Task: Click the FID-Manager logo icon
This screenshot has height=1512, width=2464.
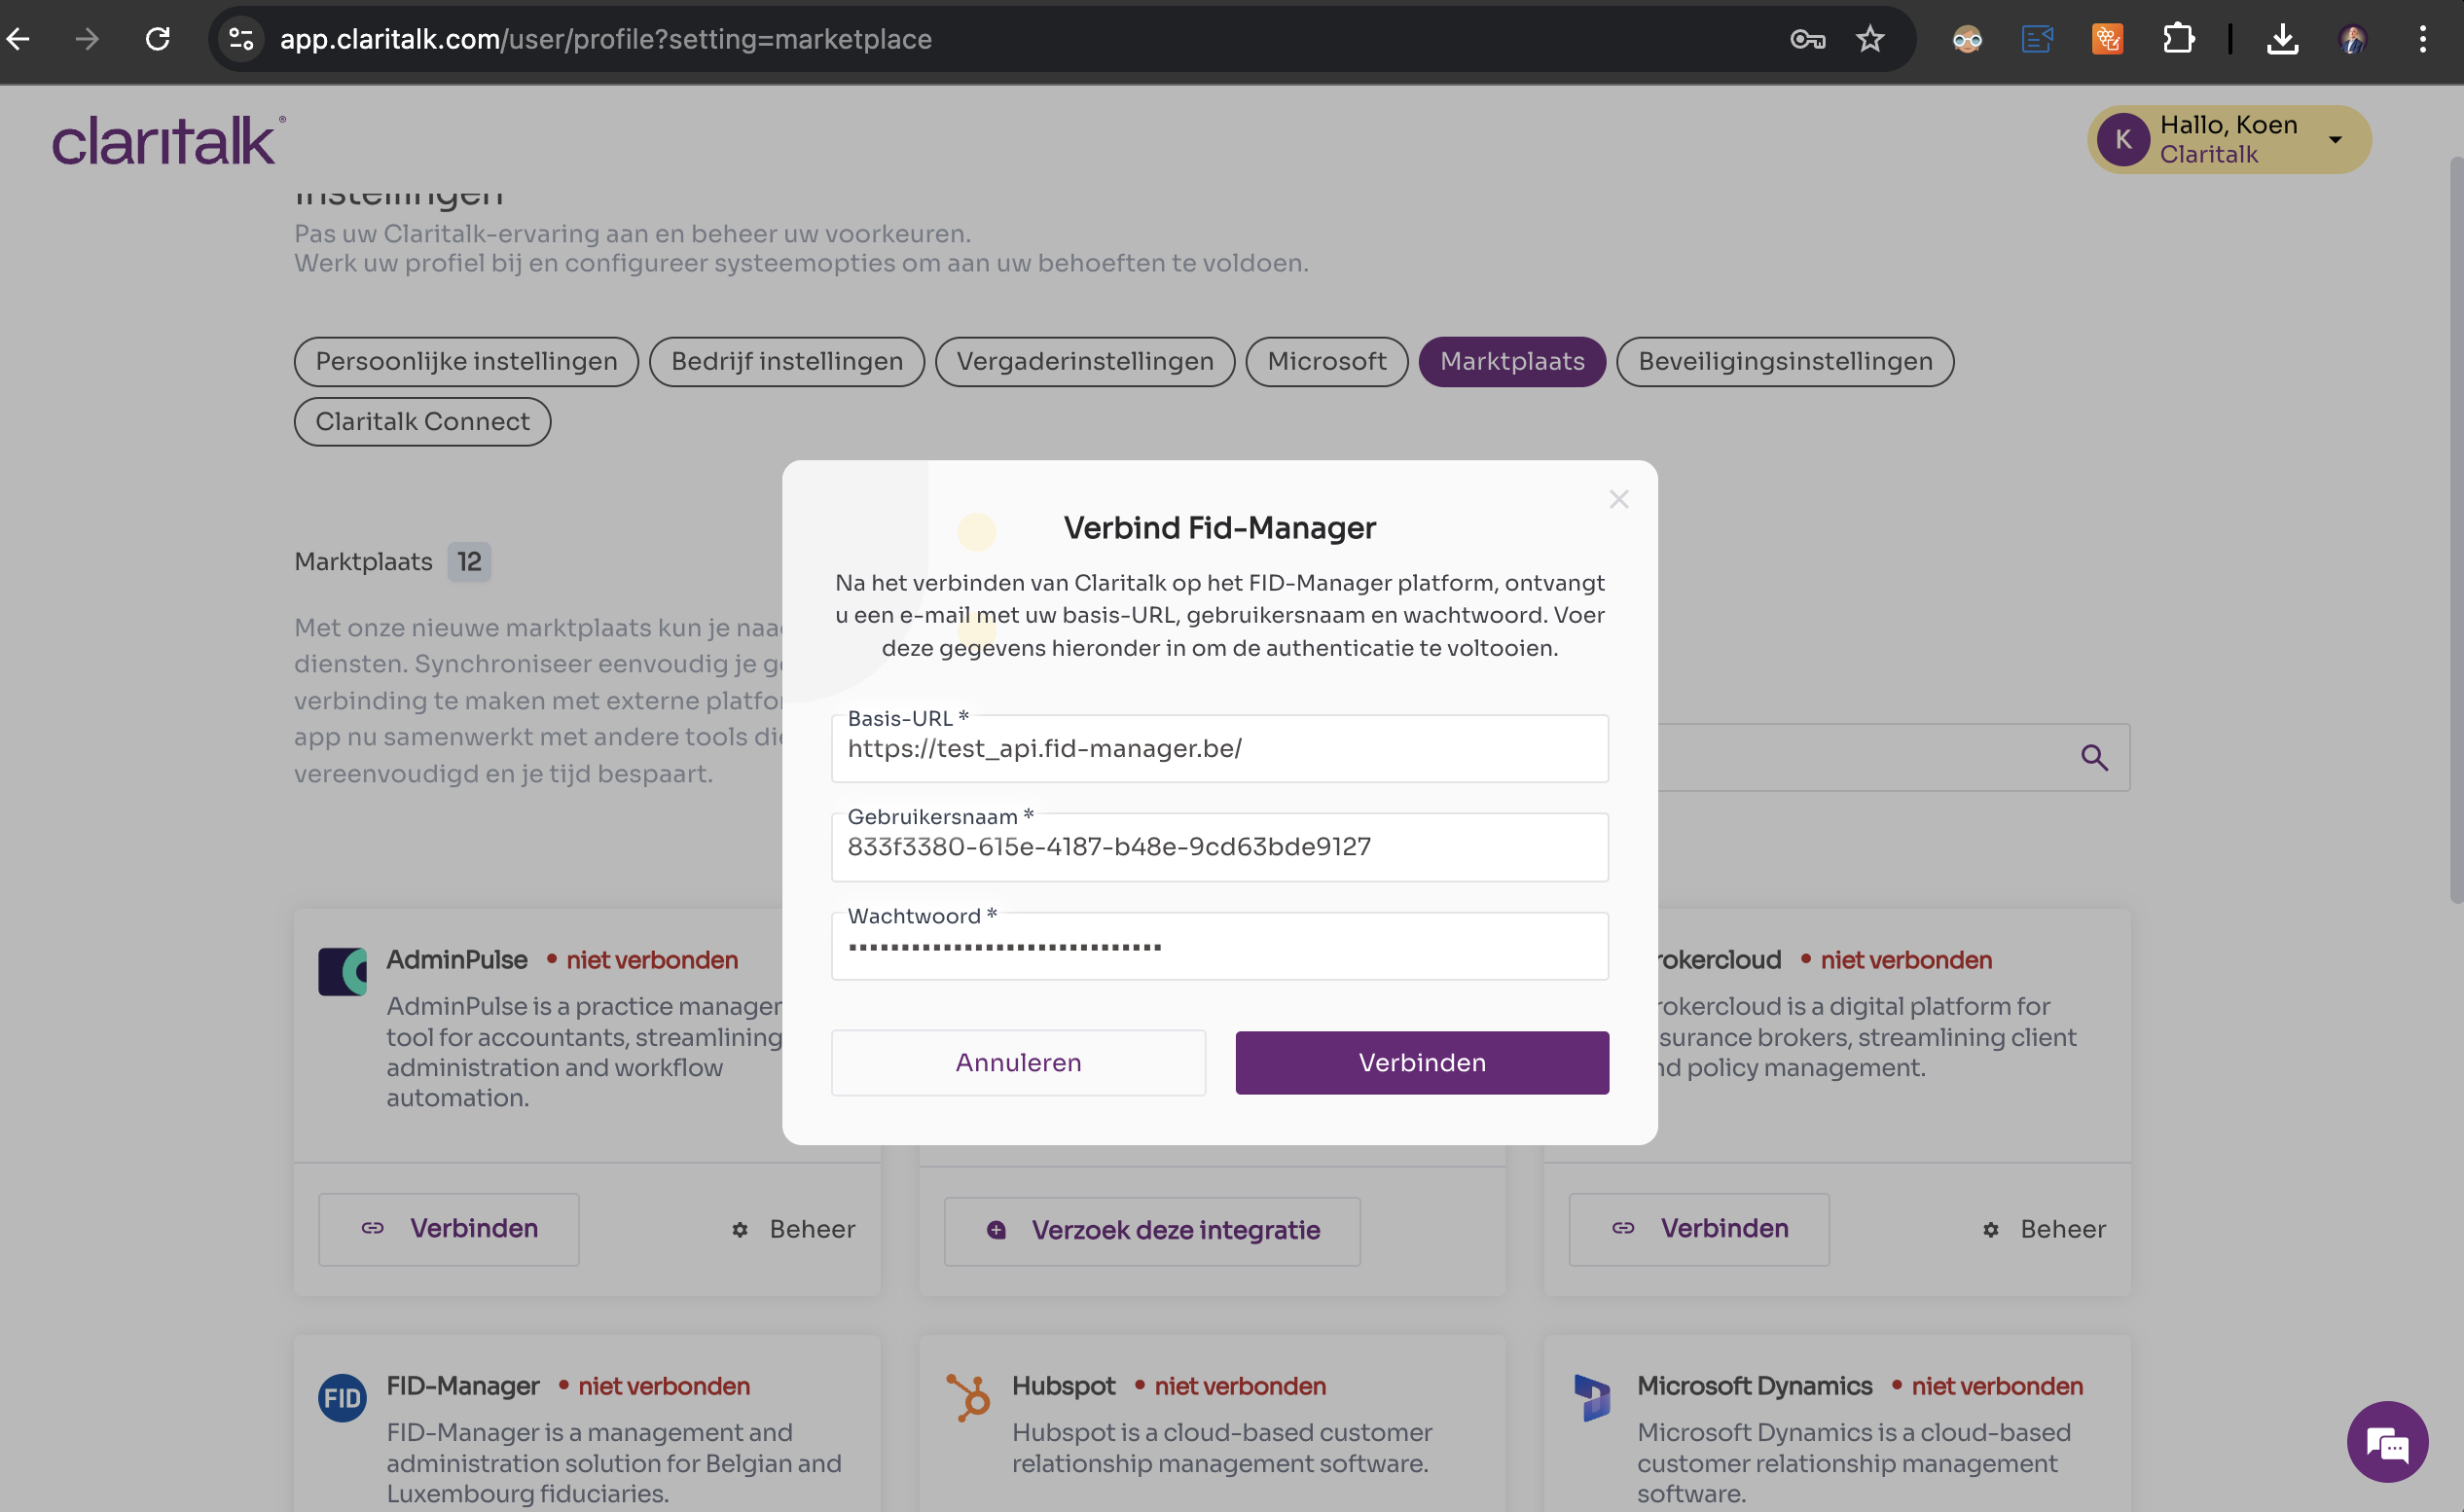Action: 342,1398
